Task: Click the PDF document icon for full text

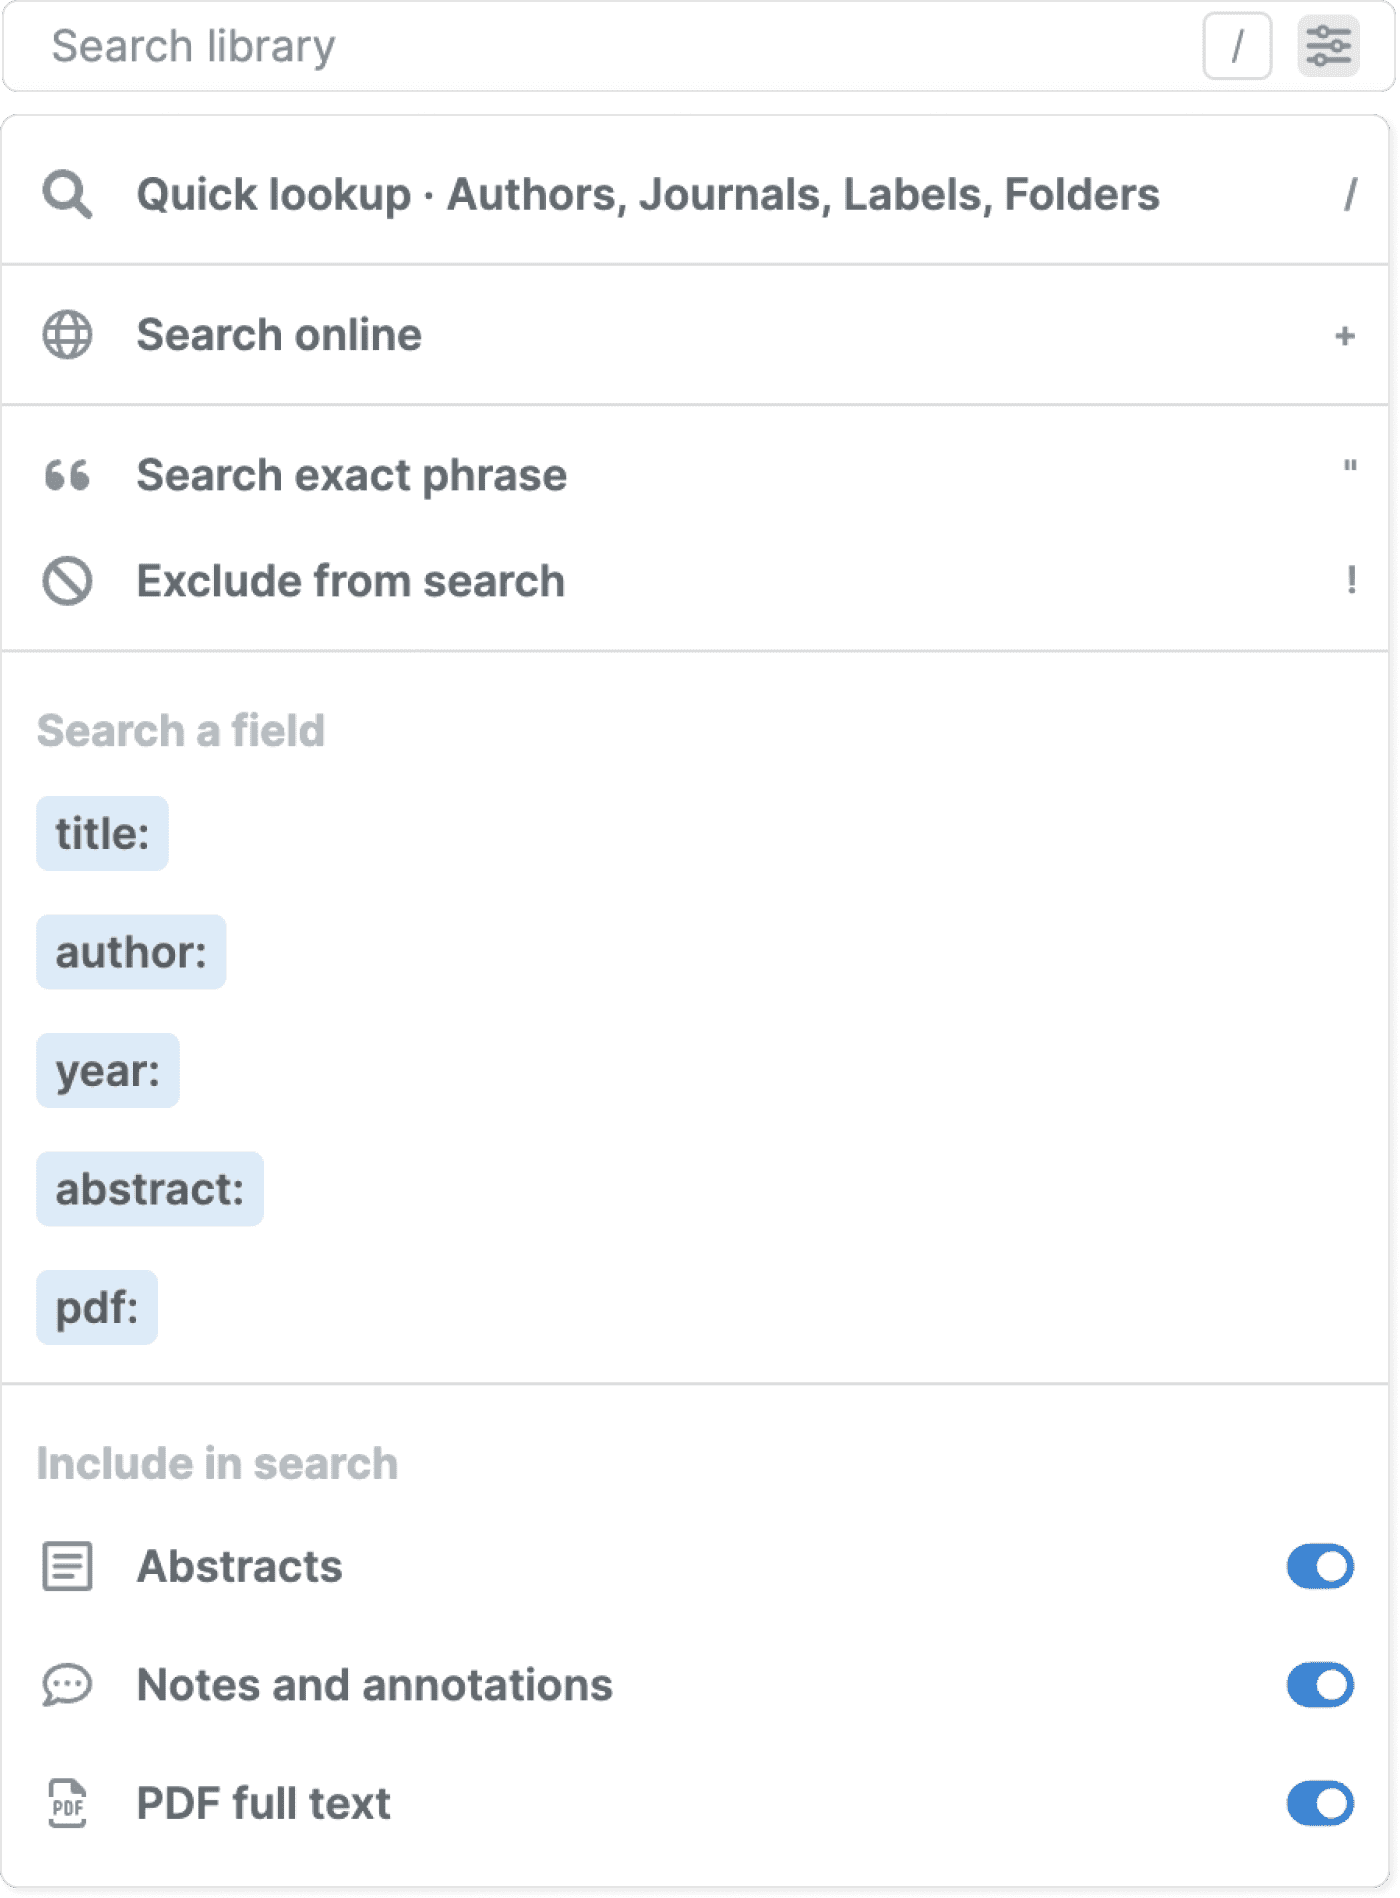Action: [x=66, y=1803]
